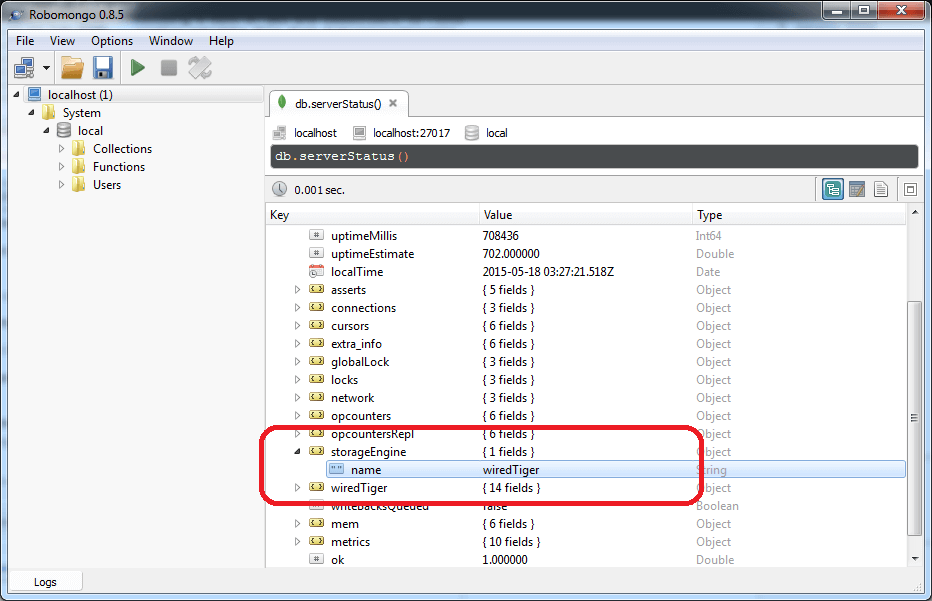Expand the globalLock object row
This screenshot has height=601, width=932.
(298, 361)
